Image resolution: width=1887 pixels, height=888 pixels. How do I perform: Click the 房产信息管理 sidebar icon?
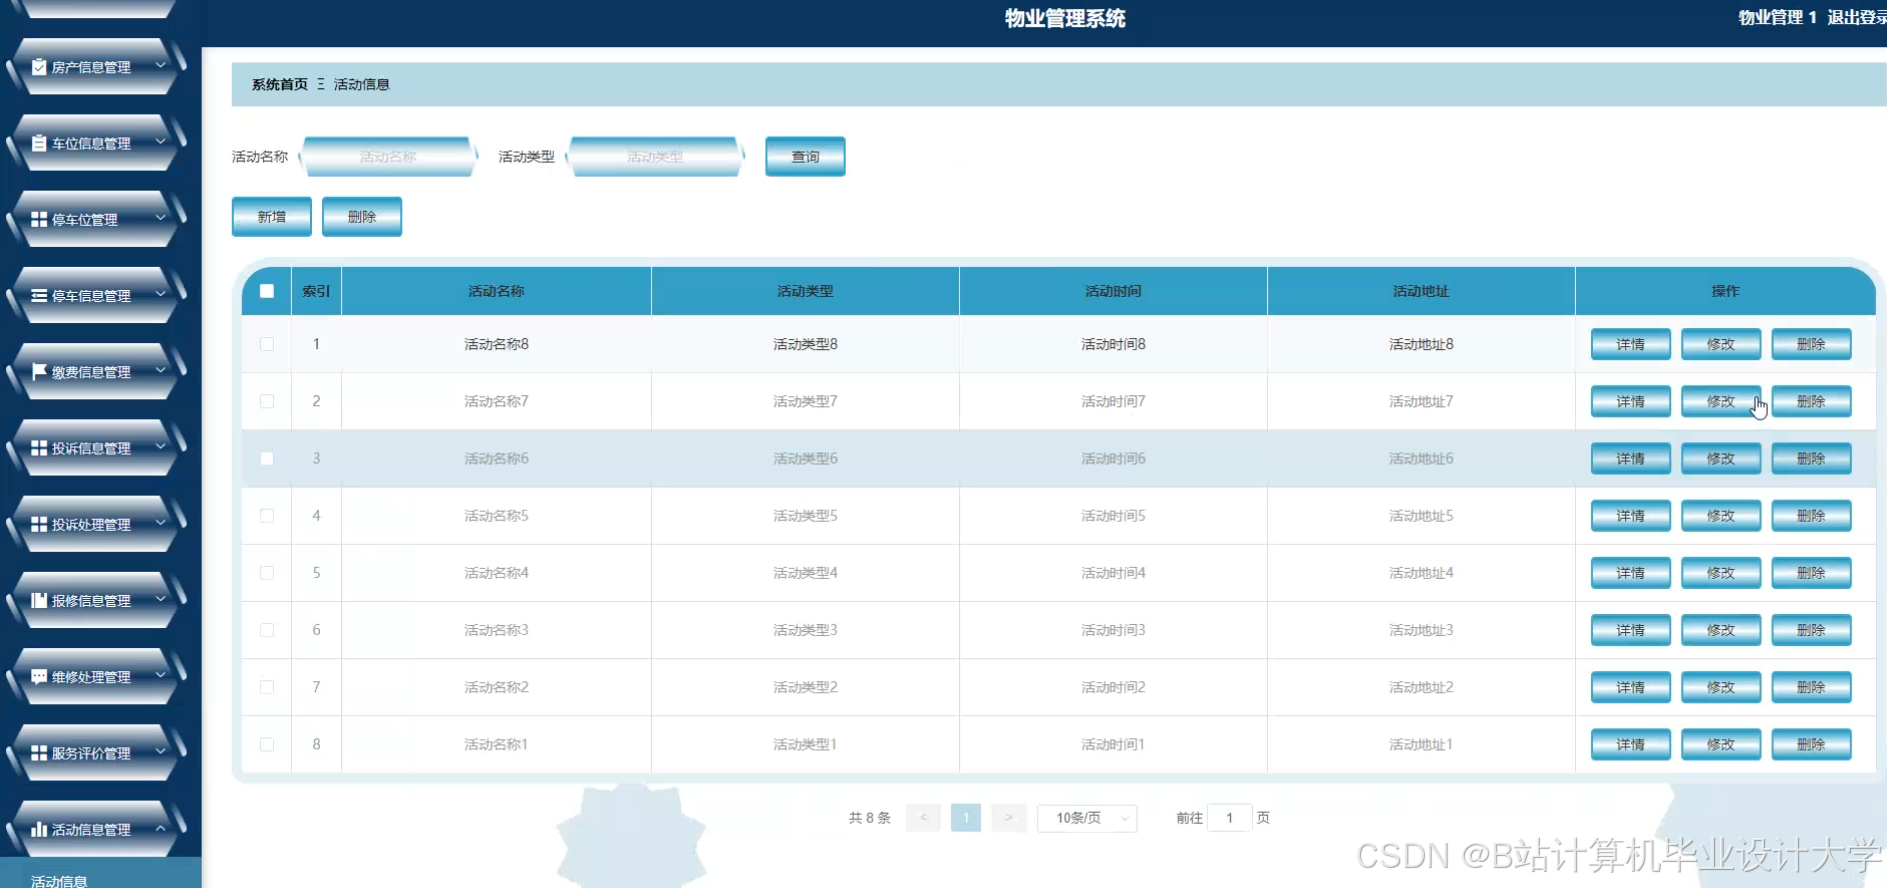pos(39,67)
